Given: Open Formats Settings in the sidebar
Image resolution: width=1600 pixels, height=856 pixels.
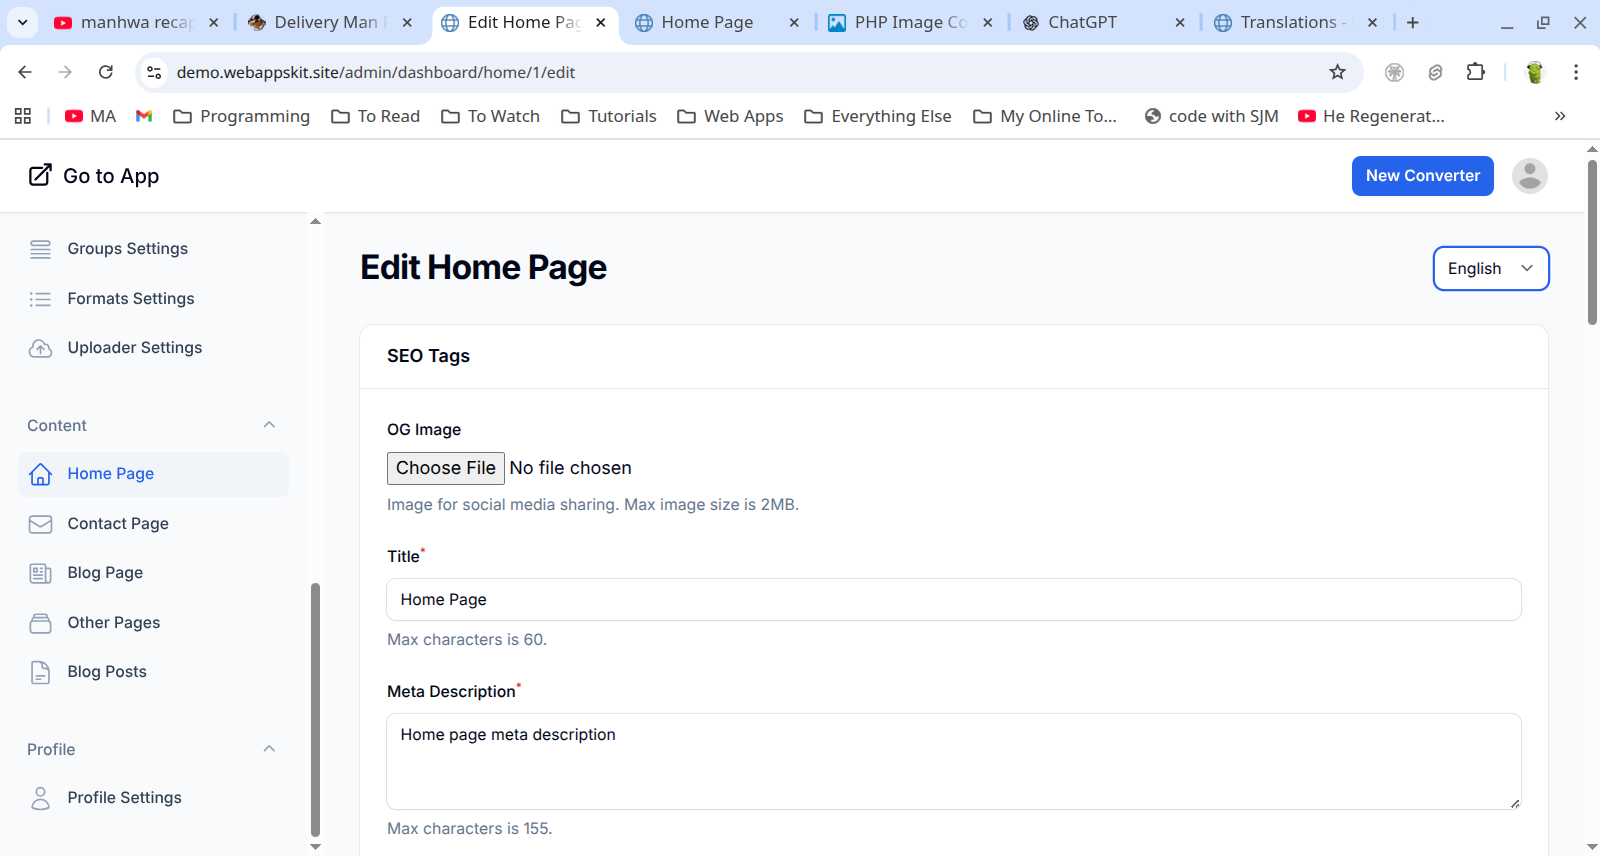Looking at the screenshot, I should [x=131, y=299].
